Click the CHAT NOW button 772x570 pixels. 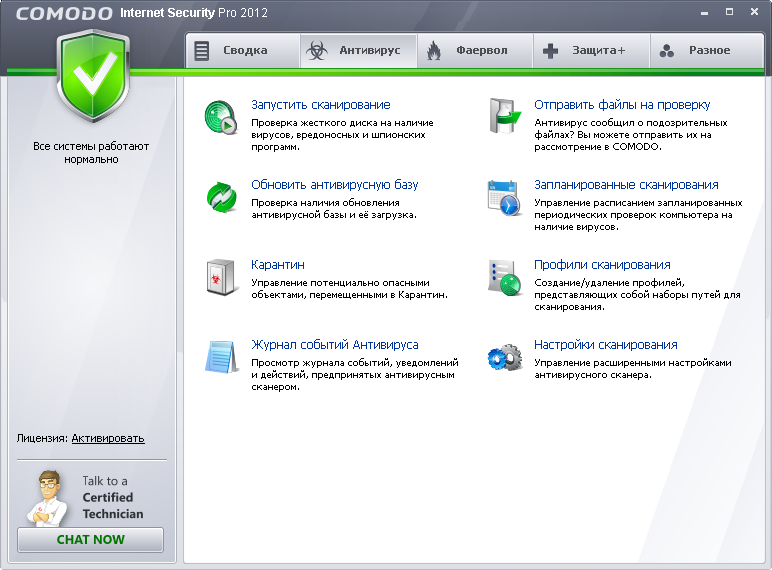point(91,539)
